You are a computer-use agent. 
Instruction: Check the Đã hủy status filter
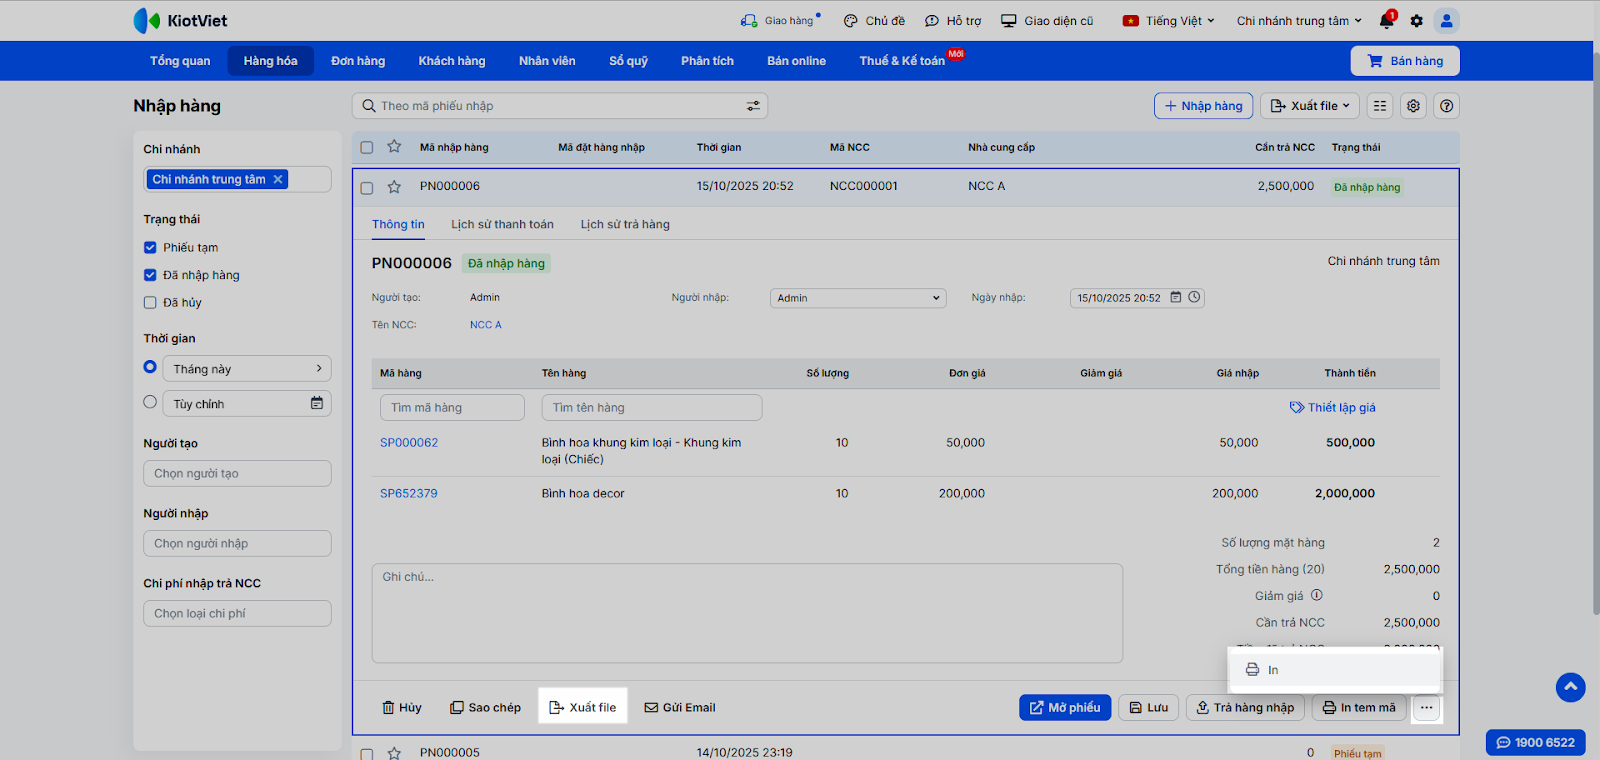click(150, 302)
